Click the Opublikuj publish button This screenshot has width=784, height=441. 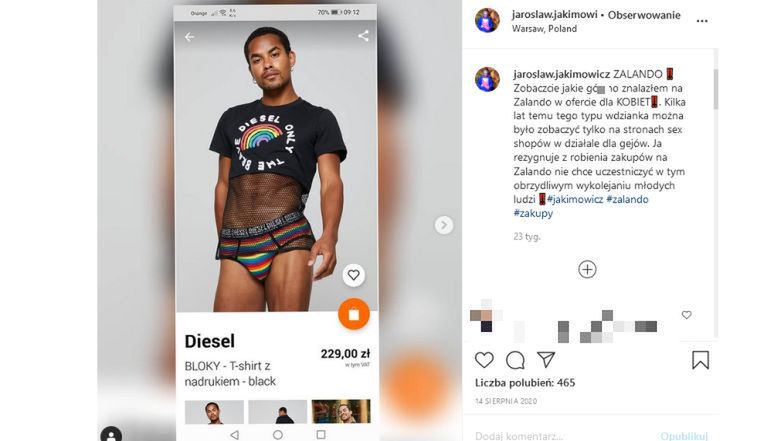(x=684, y=436)
